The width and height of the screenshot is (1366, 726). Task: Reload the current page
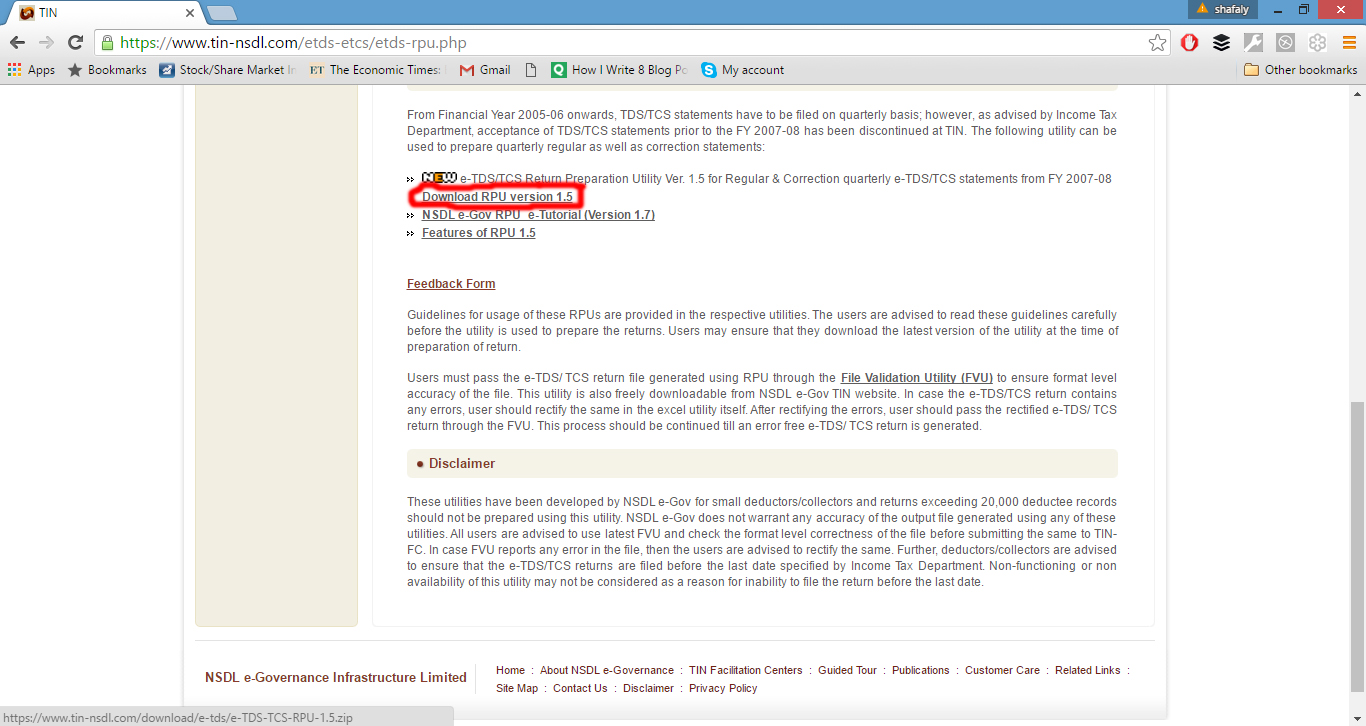click(75, 43)
